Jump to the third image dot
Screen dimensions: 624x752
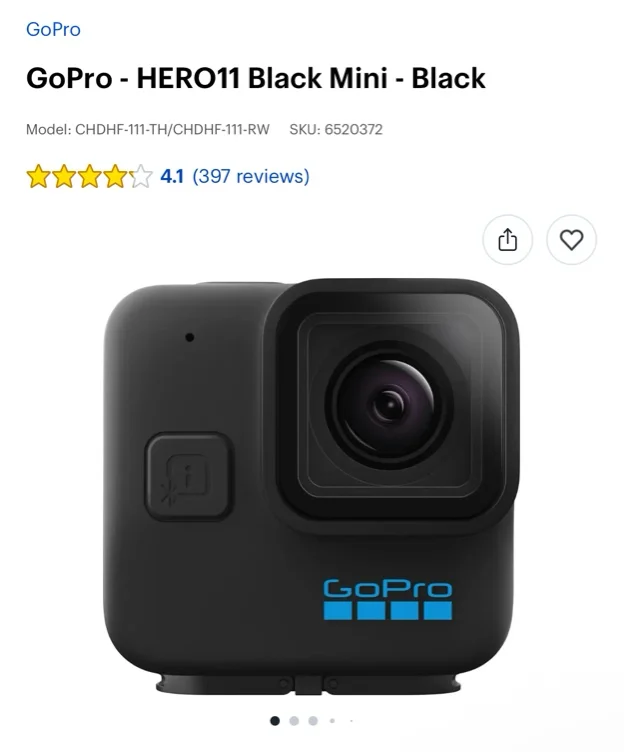click(x=313, y=720)
